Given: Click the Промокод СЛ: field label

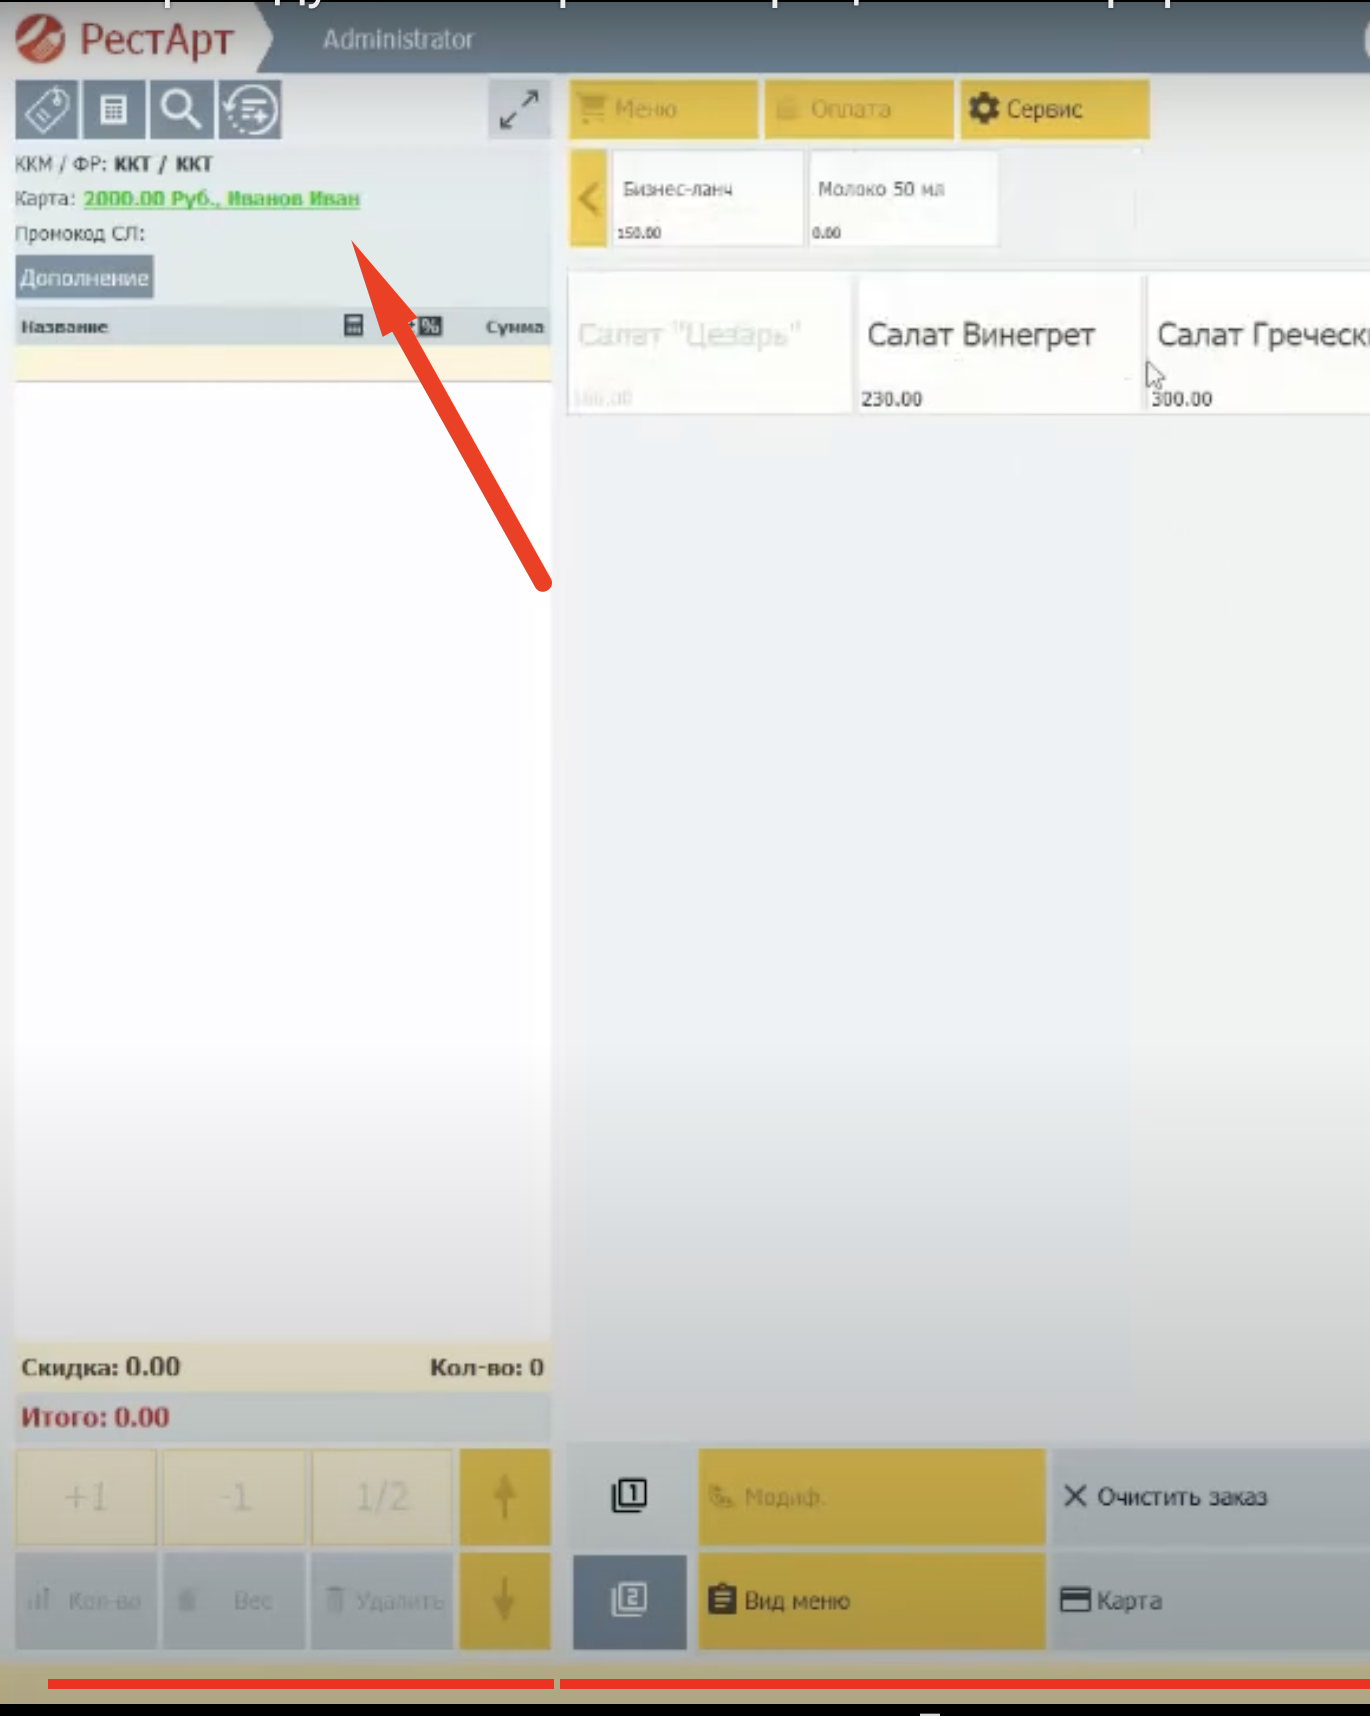Looking at the screenshot, I should pyautogui.click(x=79, y=234).
